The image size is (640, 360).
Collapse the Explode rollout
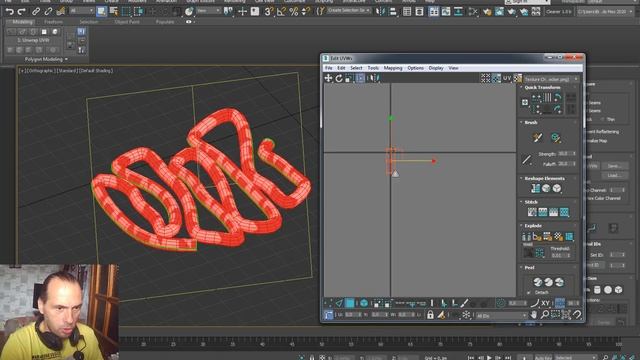point(521,226)
